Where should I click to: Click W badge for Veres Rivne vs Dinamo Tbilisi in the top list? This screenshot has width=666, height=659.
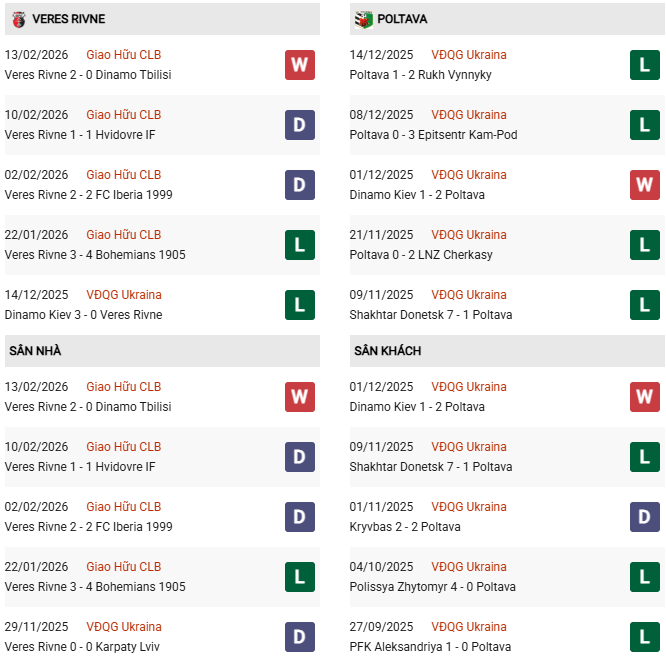point(299,65)
